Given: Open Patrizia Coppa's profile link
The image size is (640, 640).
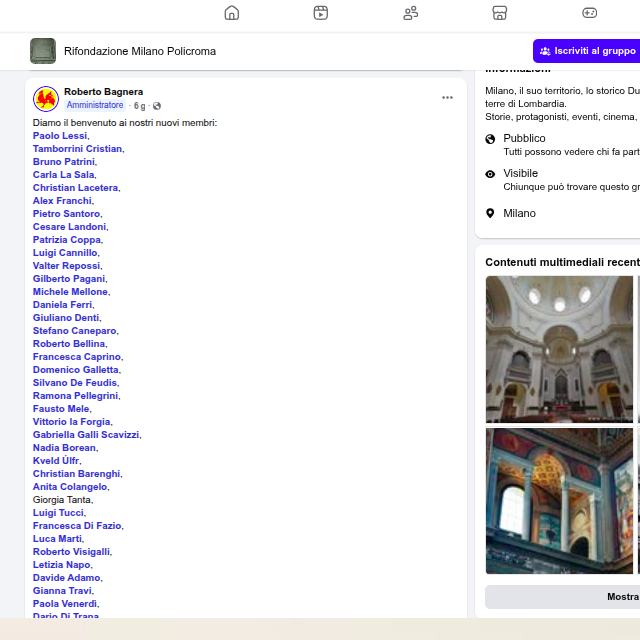Looking at the screenshot, I should 67,240.
